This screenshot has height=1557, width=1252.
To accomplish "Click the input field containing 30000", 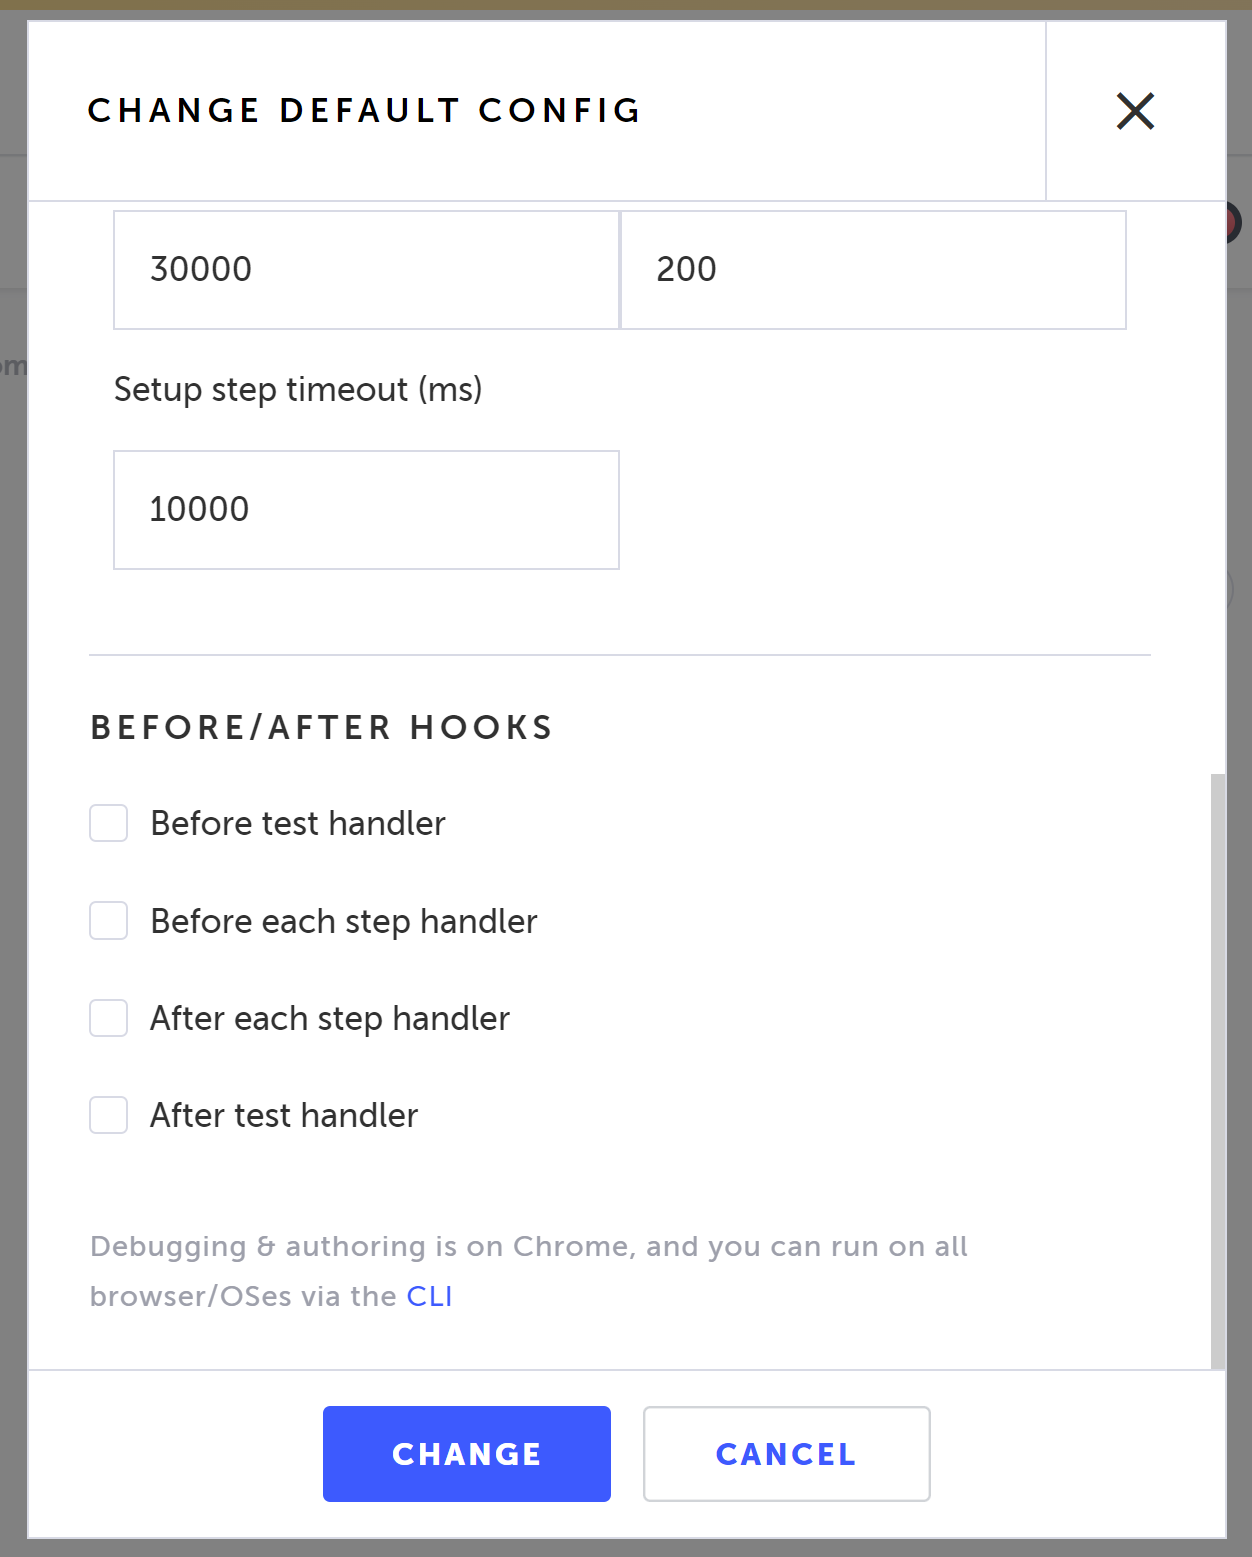I will (366, 270).
